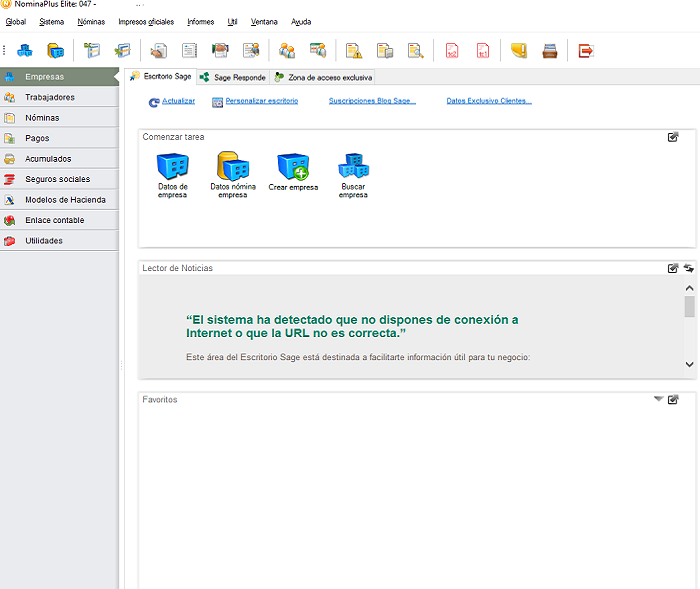Edit the Comenzar tarea panel via its edit icon
Screen dimensions: 700x589
coord(673,137)
